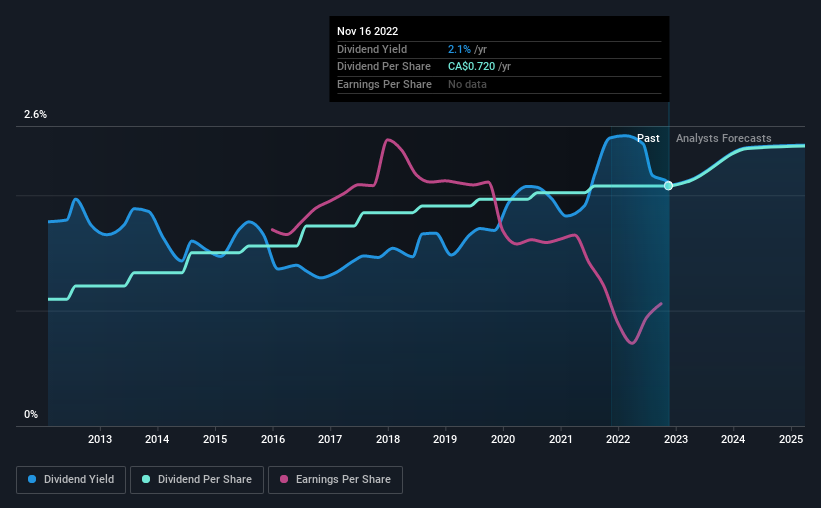Click the 2015 x-axis label
This screenshot has width=821, height=508.
pyautogui.click(x=215, y=439)
